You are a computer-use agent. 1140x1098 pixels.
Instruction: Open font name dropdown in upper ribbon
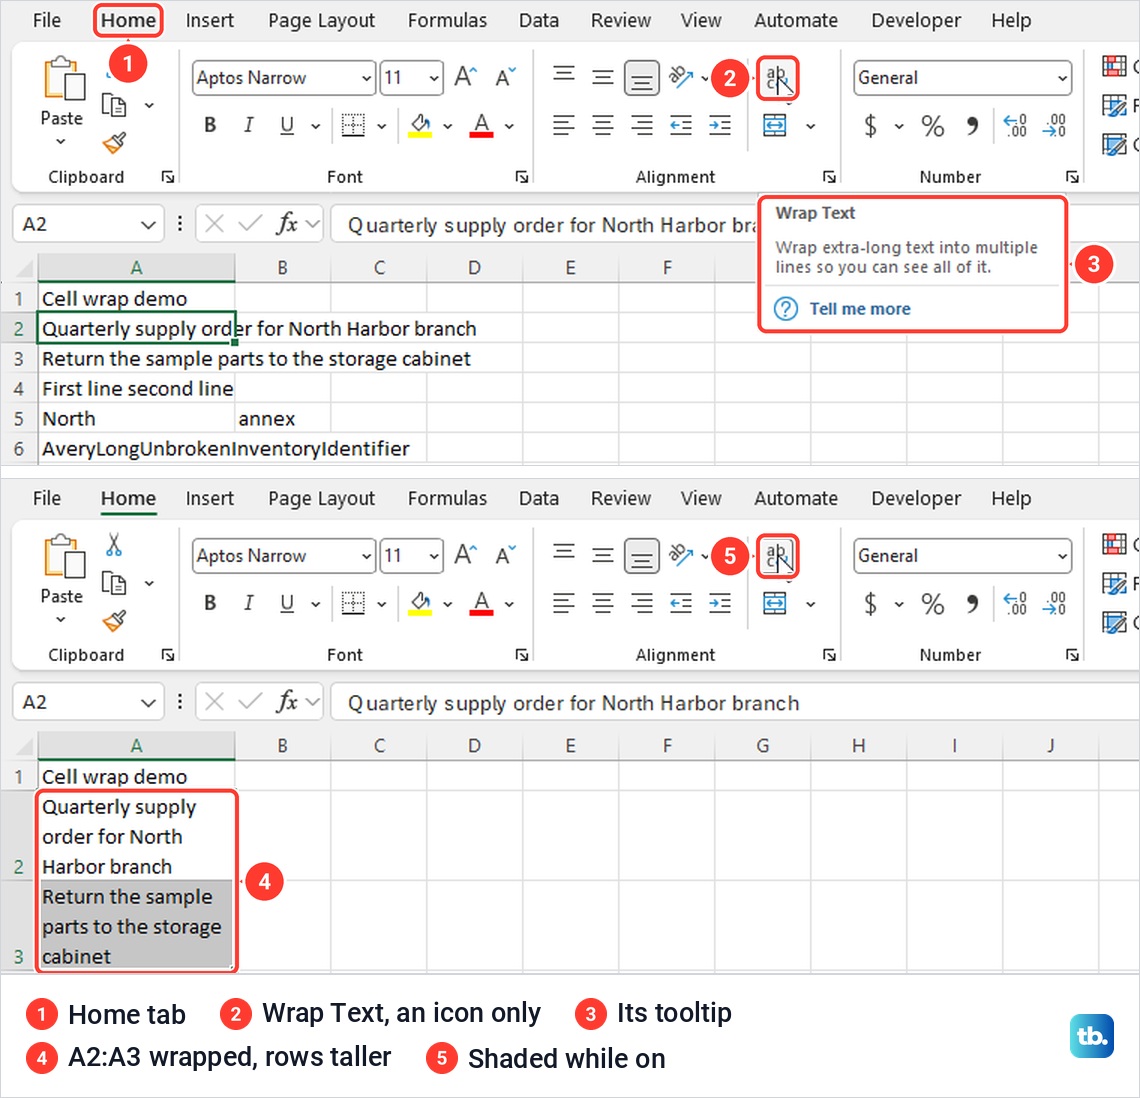pyautogui.click(x=366, y=78)
